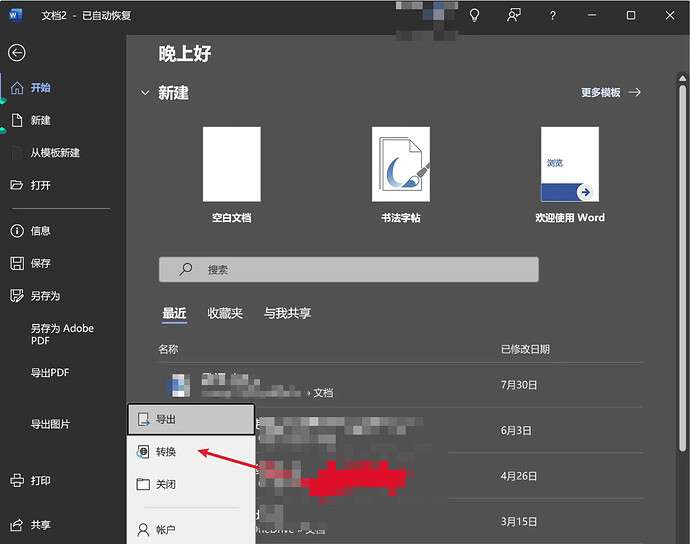Open the 打印 print page
This screenshot has height=544, width=690.
[40, 480]
